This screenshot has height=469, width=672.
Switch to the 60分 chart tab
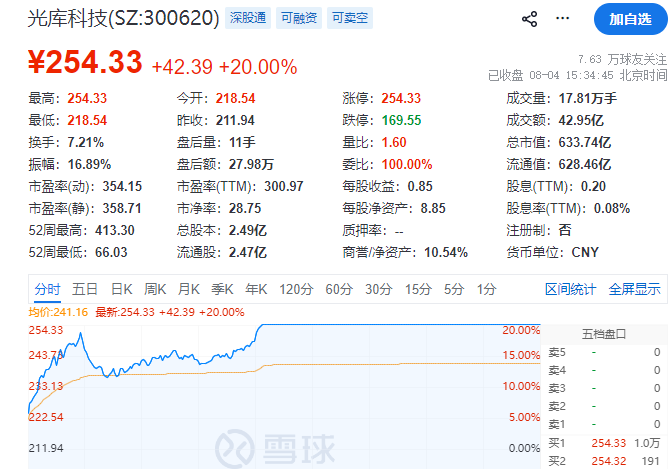point(339,289)
